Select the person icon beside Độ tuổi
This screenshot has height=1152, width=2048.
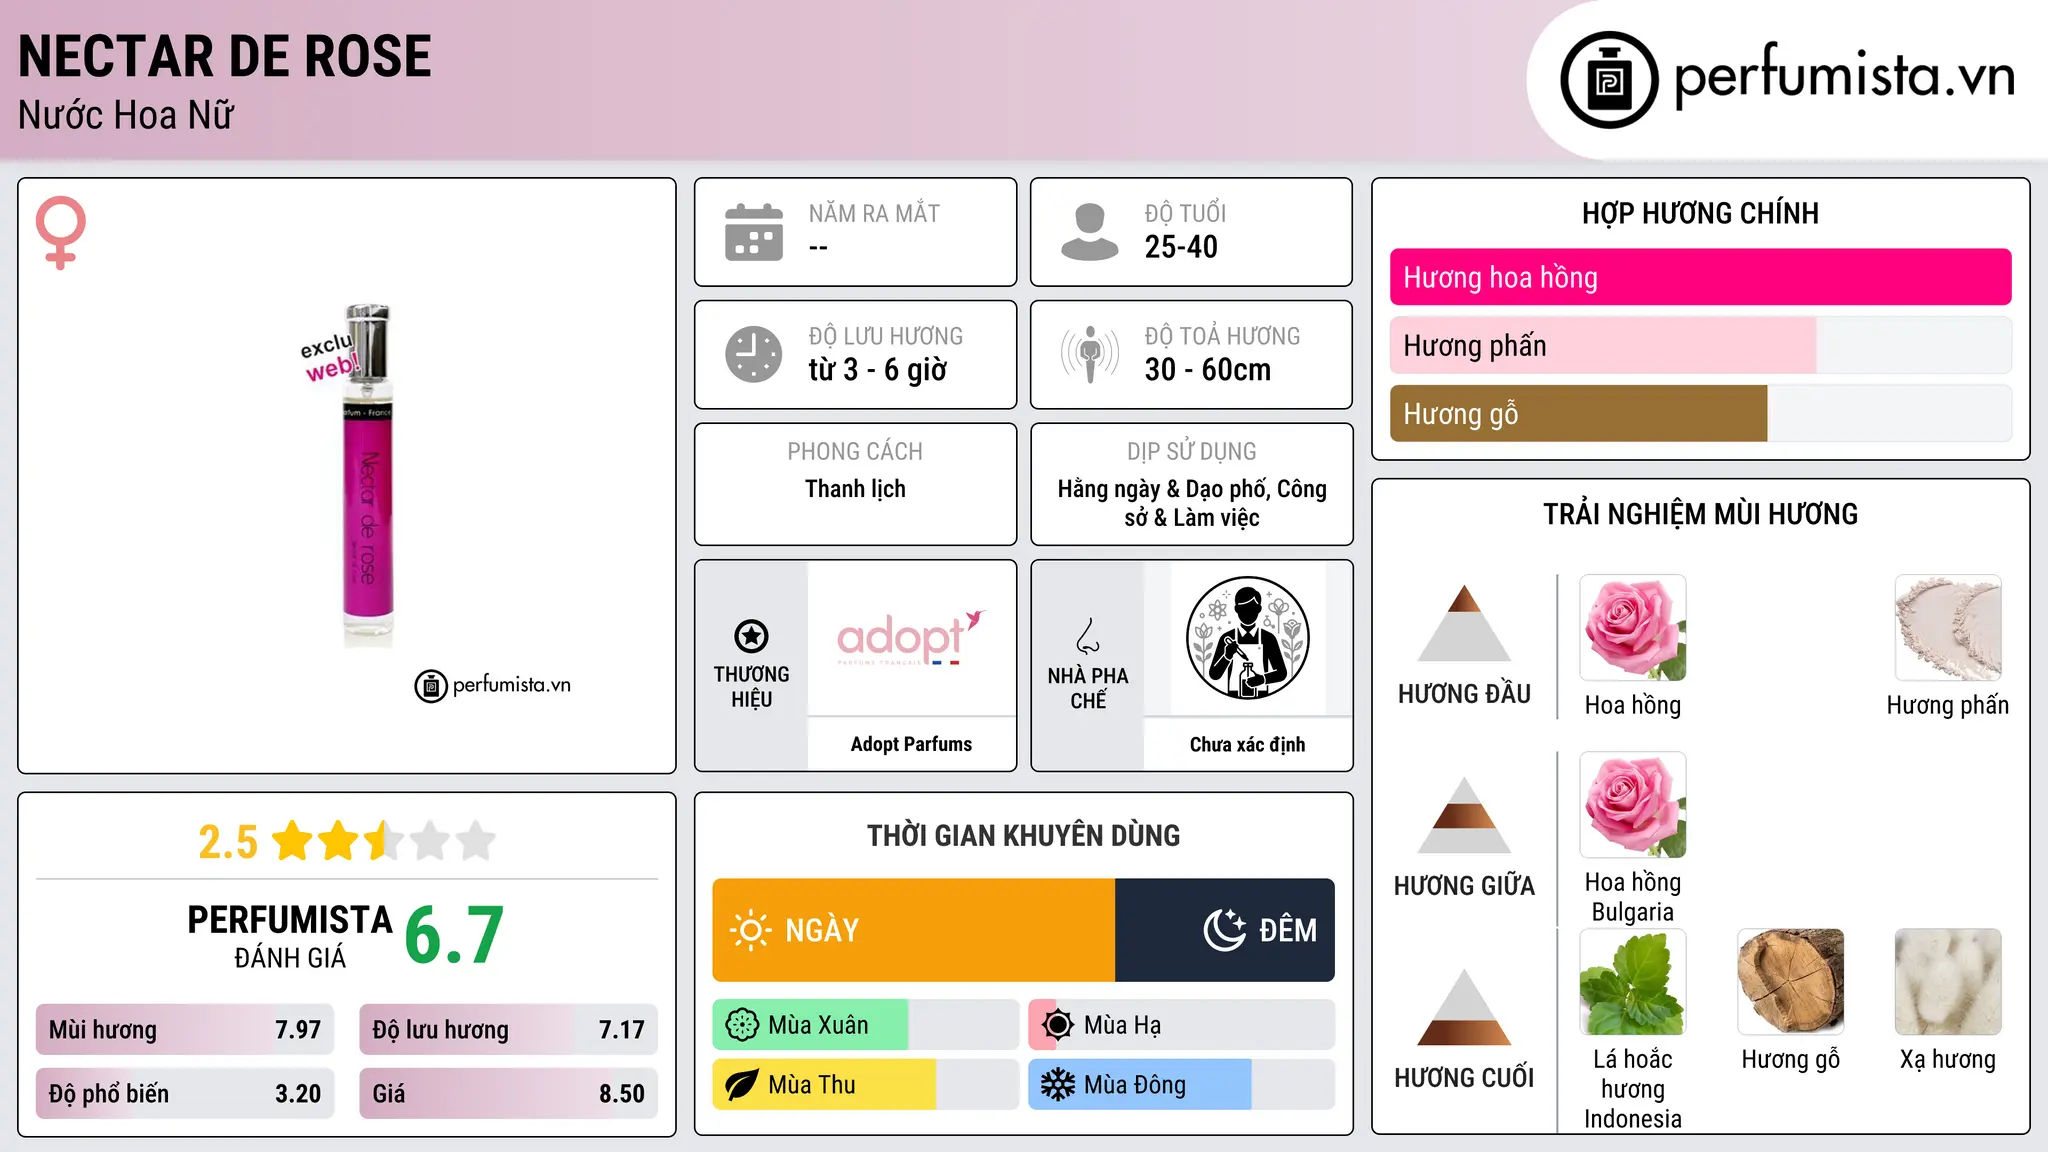pyautogui.click(x=1089, y=232)
